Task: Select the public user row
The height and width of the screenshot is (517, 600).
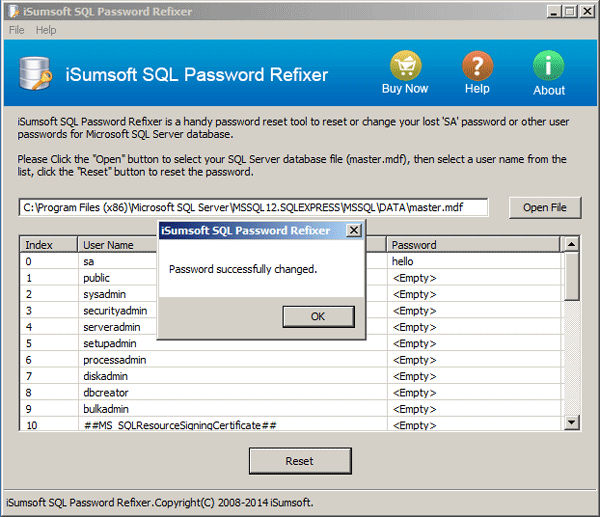Action: click(291, 278)
